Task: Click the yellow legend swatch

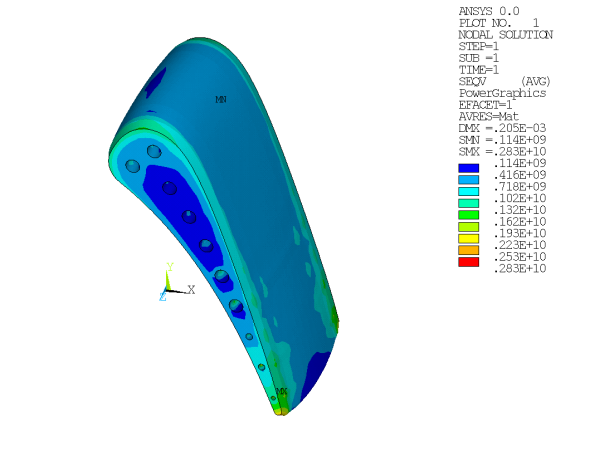Action: tap(468, 238)
